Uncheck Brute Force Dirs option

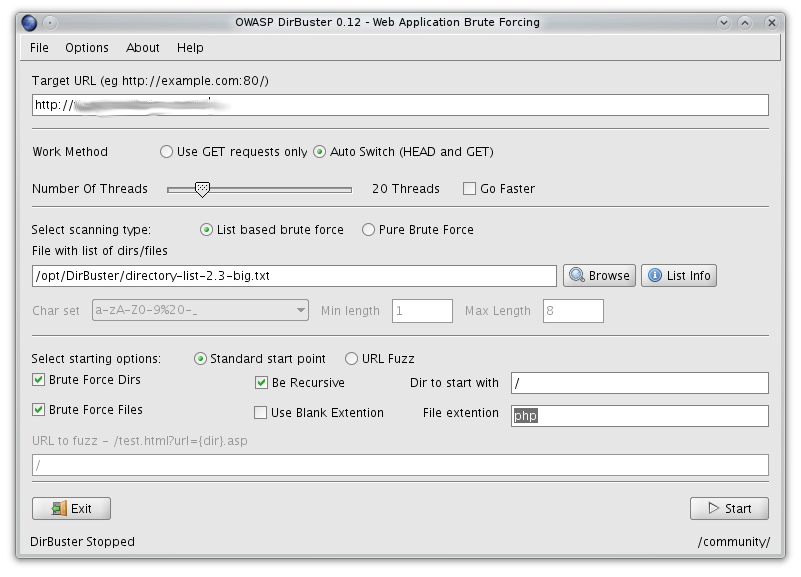click(39, 380)
